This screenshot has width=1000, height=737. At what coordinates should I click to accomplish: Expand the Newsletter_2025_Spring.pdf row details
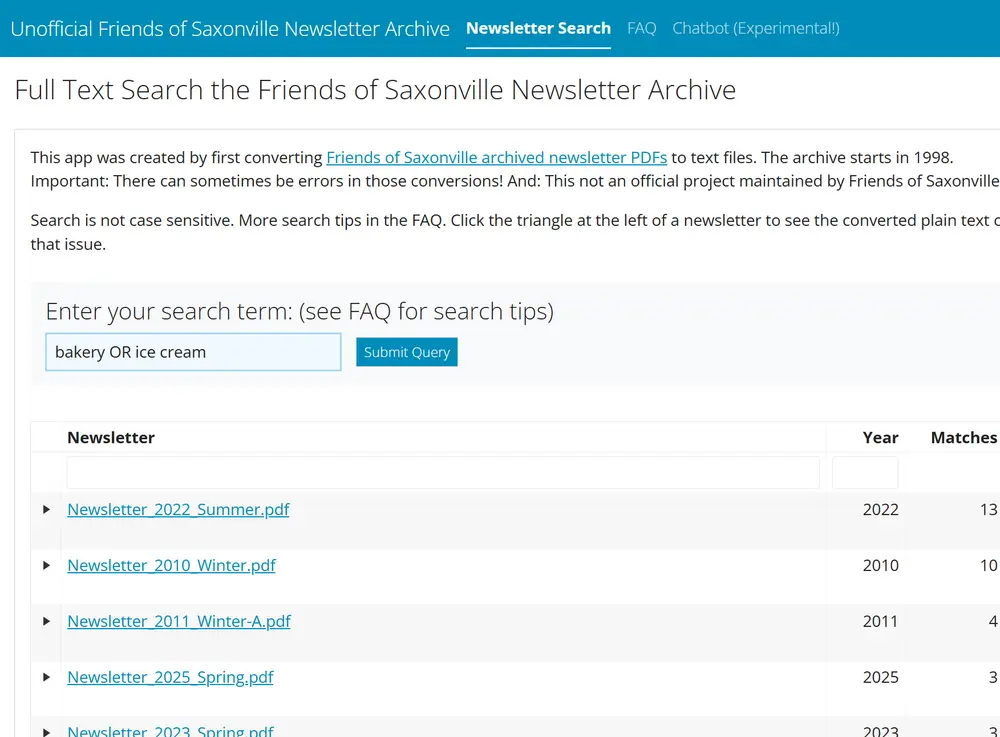click(46, 677)
